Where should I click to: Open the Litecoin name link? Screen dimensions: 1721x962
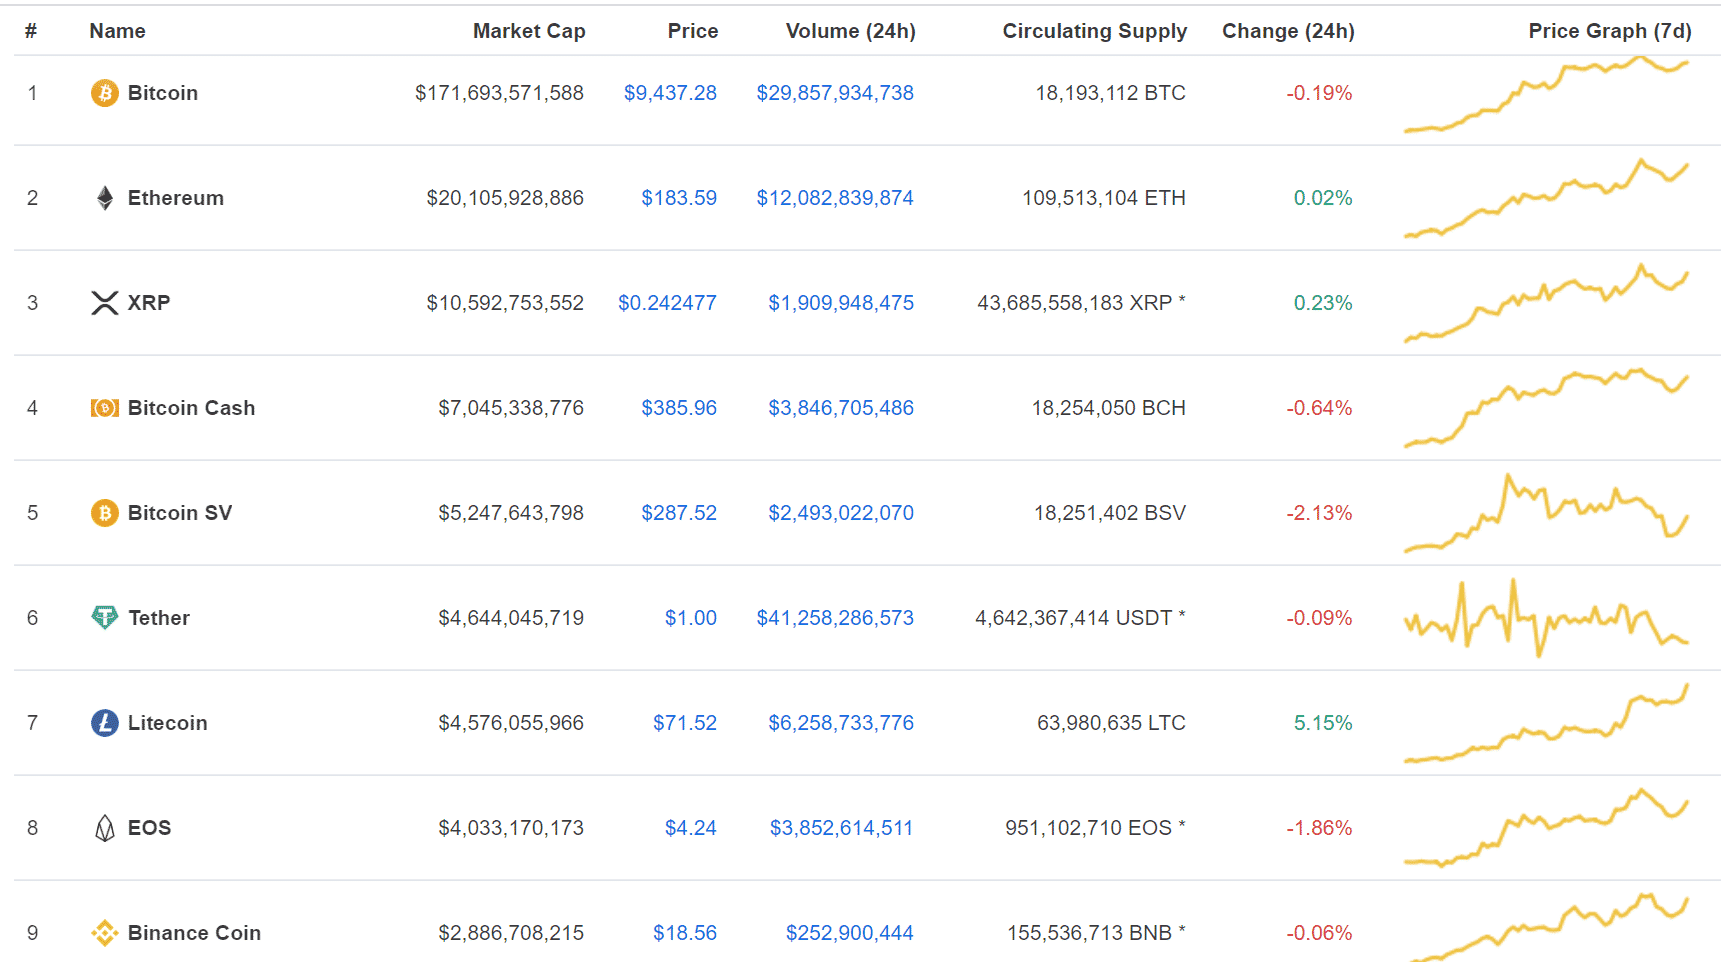(168, 723)
